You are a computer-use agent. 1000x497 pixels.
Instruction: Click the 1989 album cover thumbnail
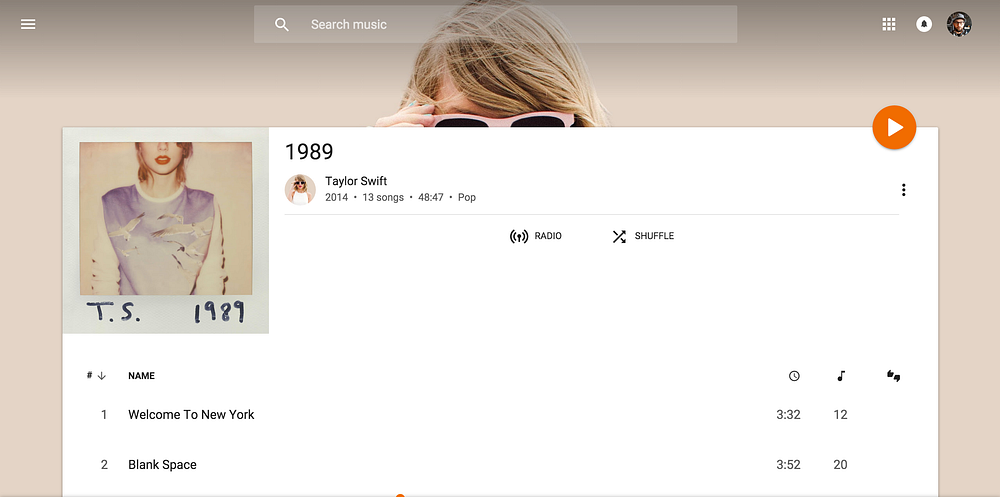(166, 230)
